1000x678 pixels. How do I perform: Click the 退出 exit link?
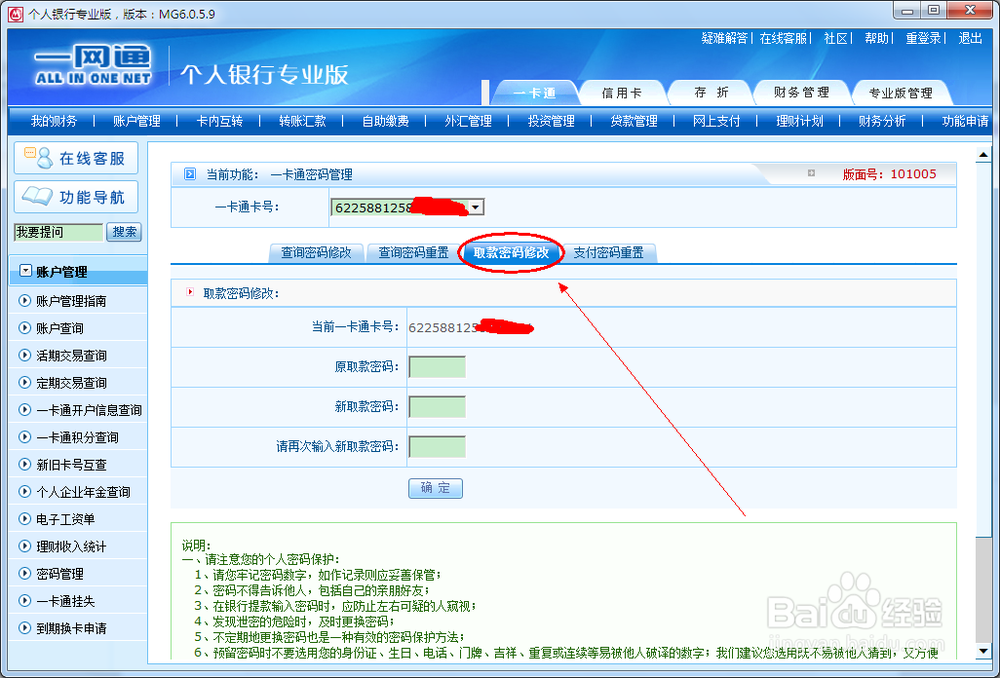[968, 38]
